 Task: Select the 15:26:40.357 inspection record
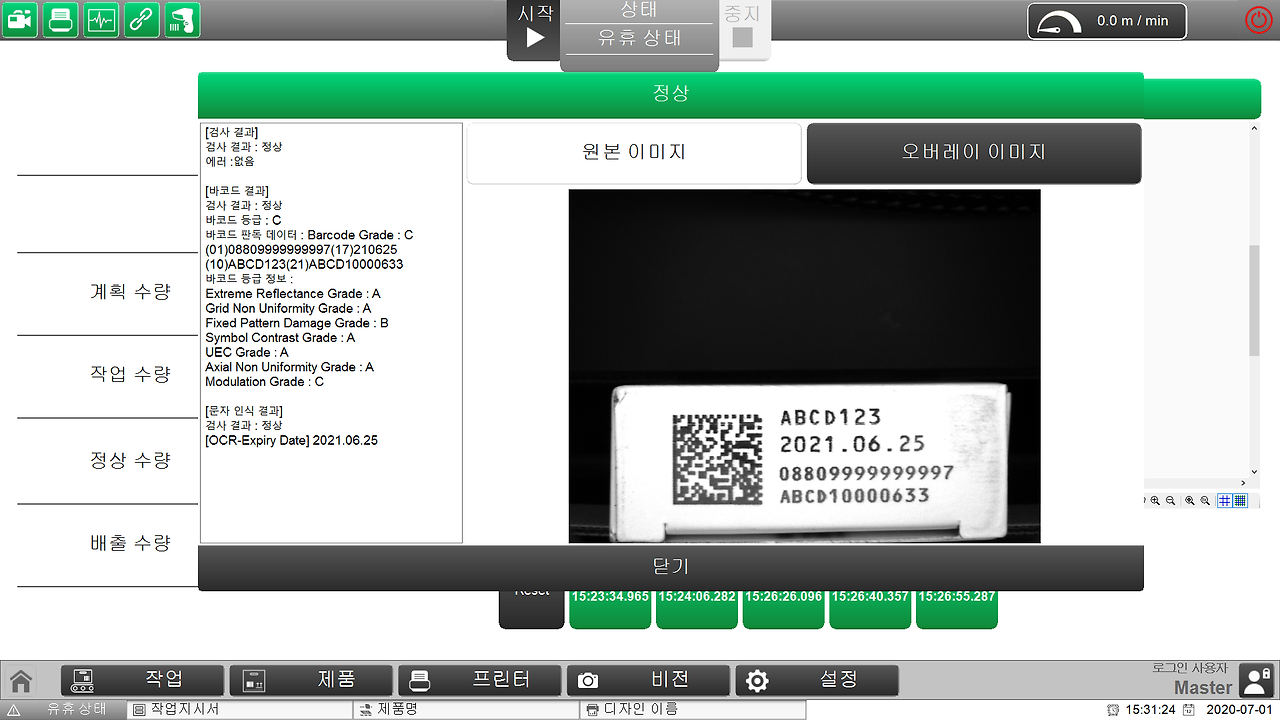point(870,609)
